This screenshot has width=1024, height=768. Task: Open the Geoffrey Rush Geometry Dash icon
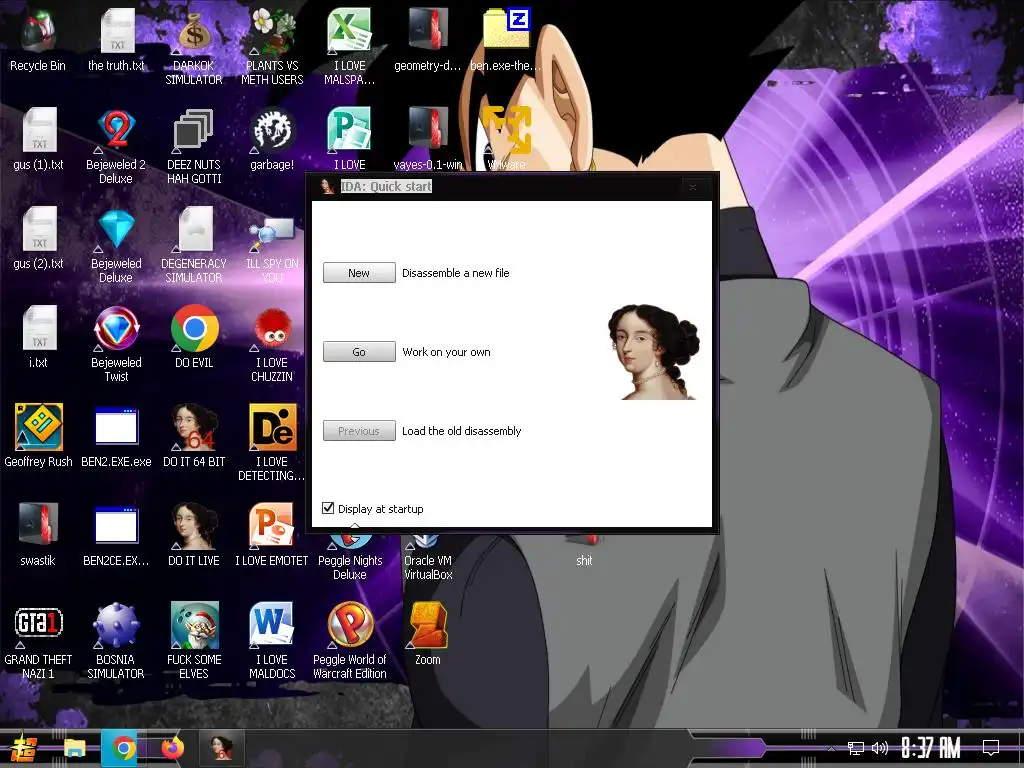coord(39,427)
